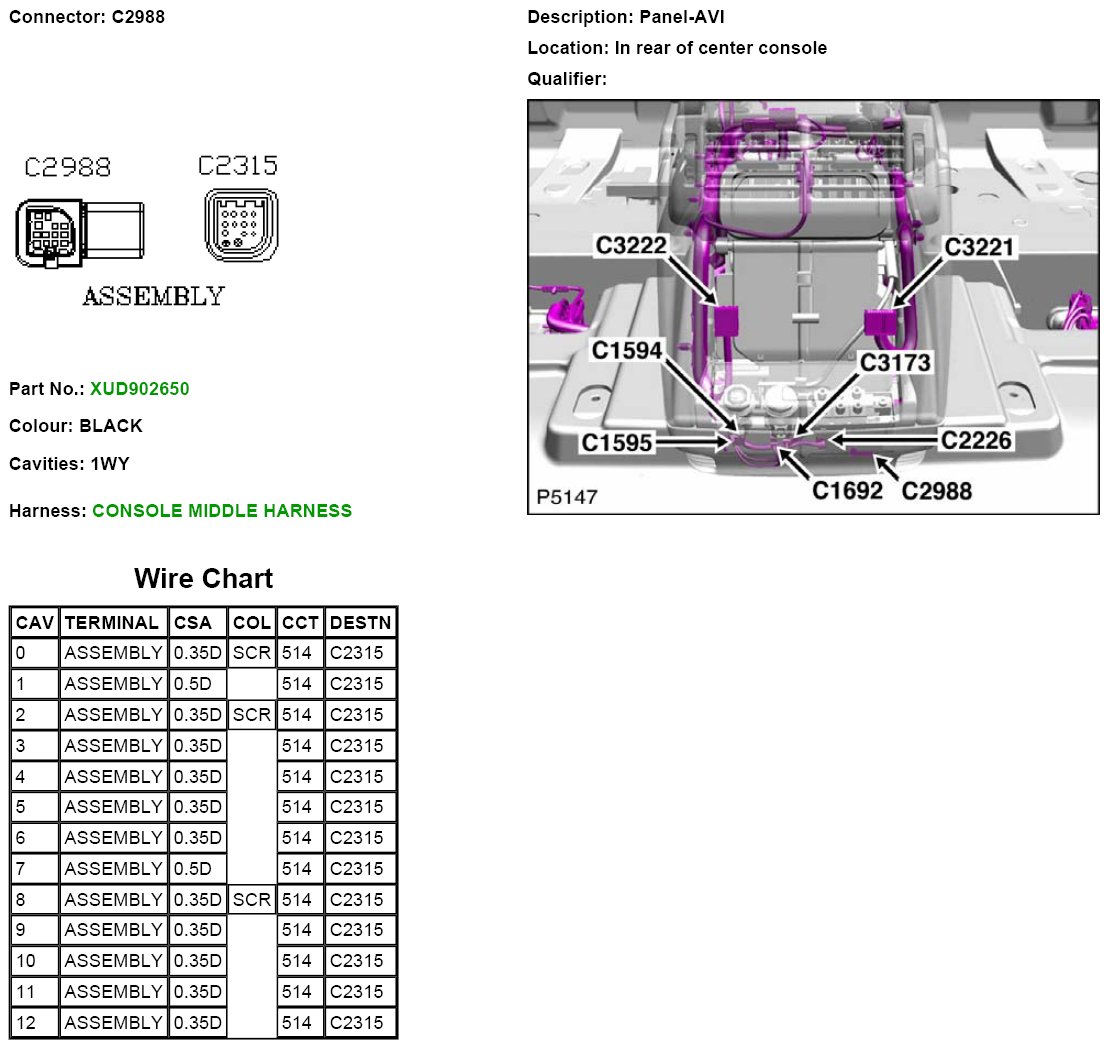The height and width of the screenshot is (1048, 1111).
Task: Select the C1595 callout label
Action: [617, 442]
